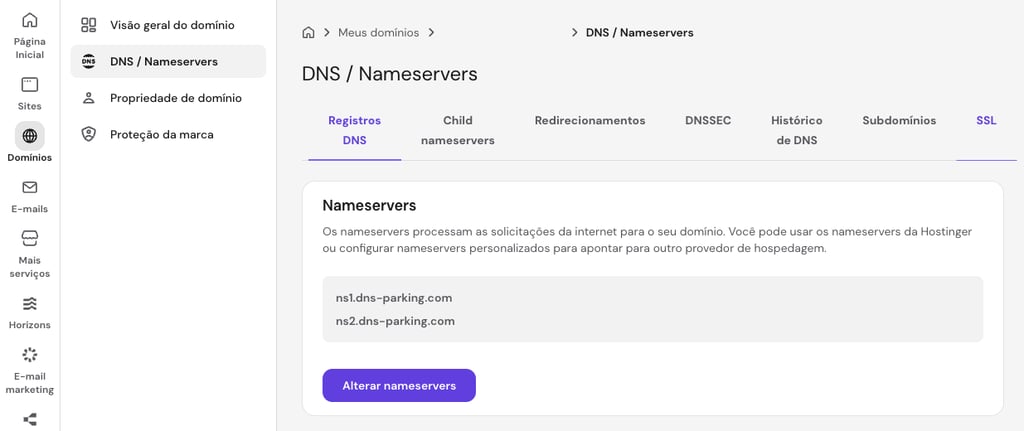Click the ns1.dns-parking.com nameserver text

coord(394,298)
